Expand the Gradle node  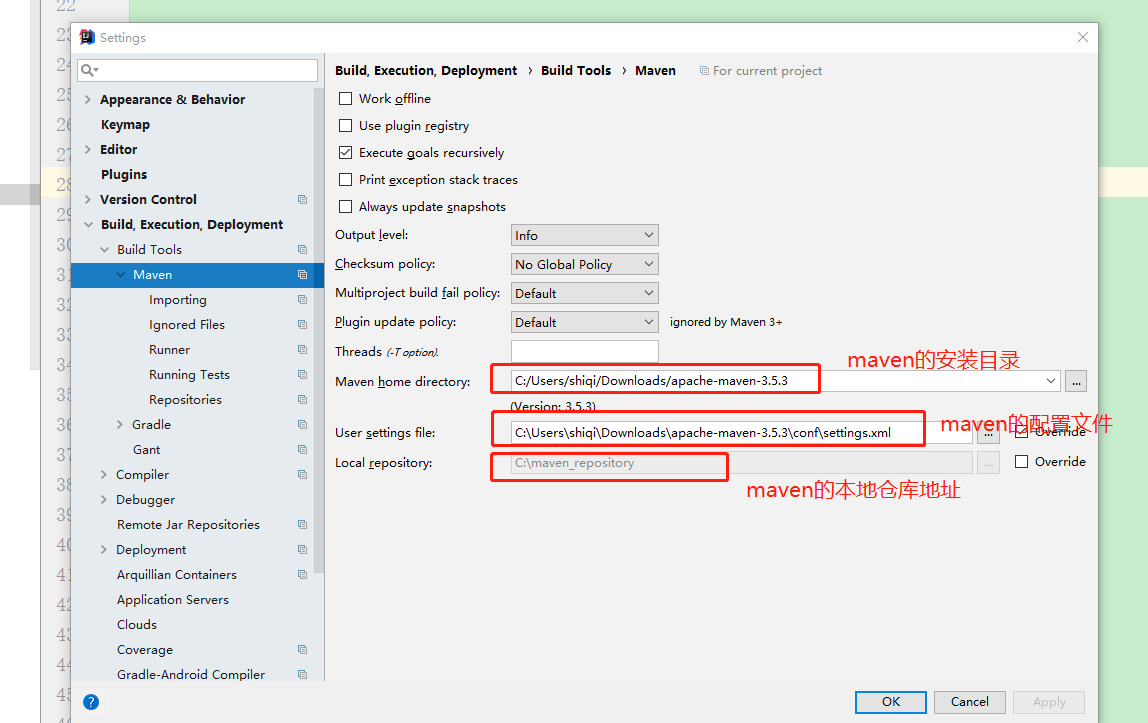[x=120, y=424]
